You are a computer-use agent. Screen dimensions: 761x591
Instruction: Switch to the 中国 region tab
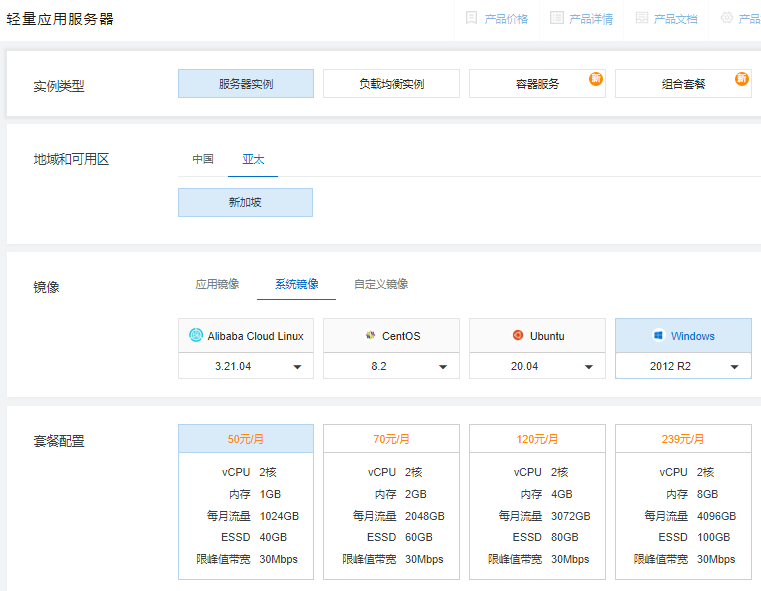203,159
